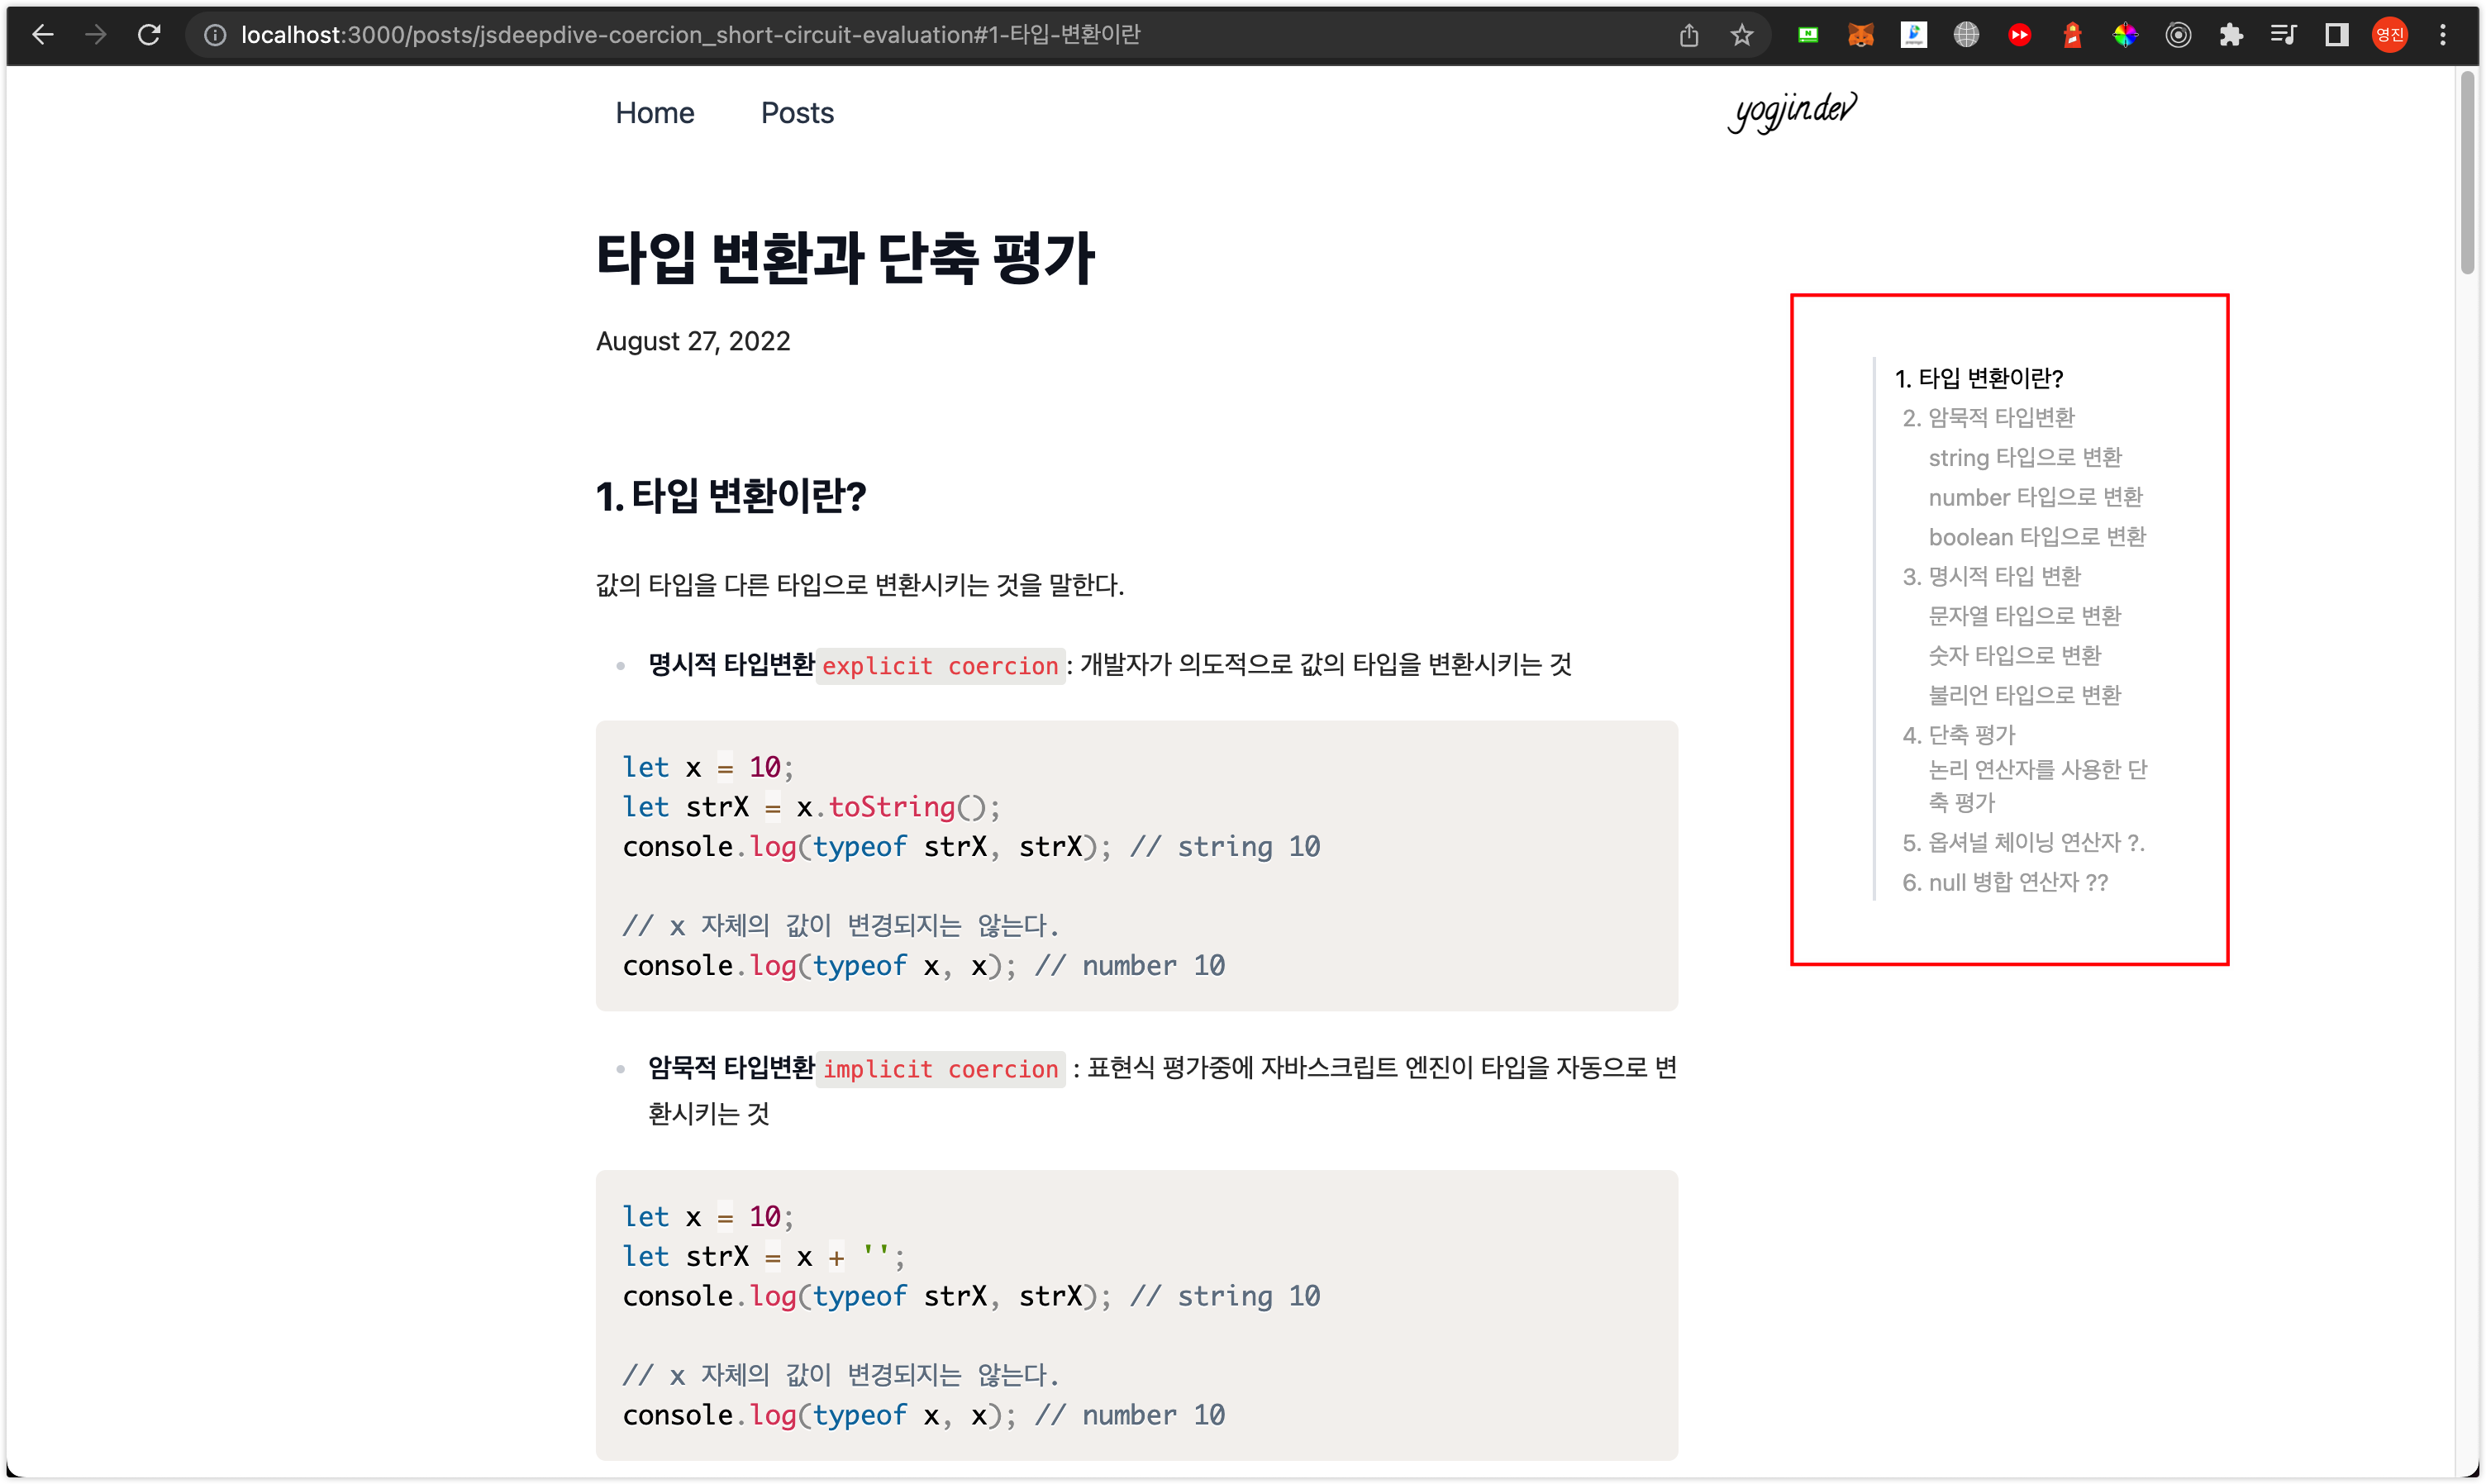Jump to '4. 단축 평가' in contents
2486x1484 pixels.
(x=1958, y=735)
